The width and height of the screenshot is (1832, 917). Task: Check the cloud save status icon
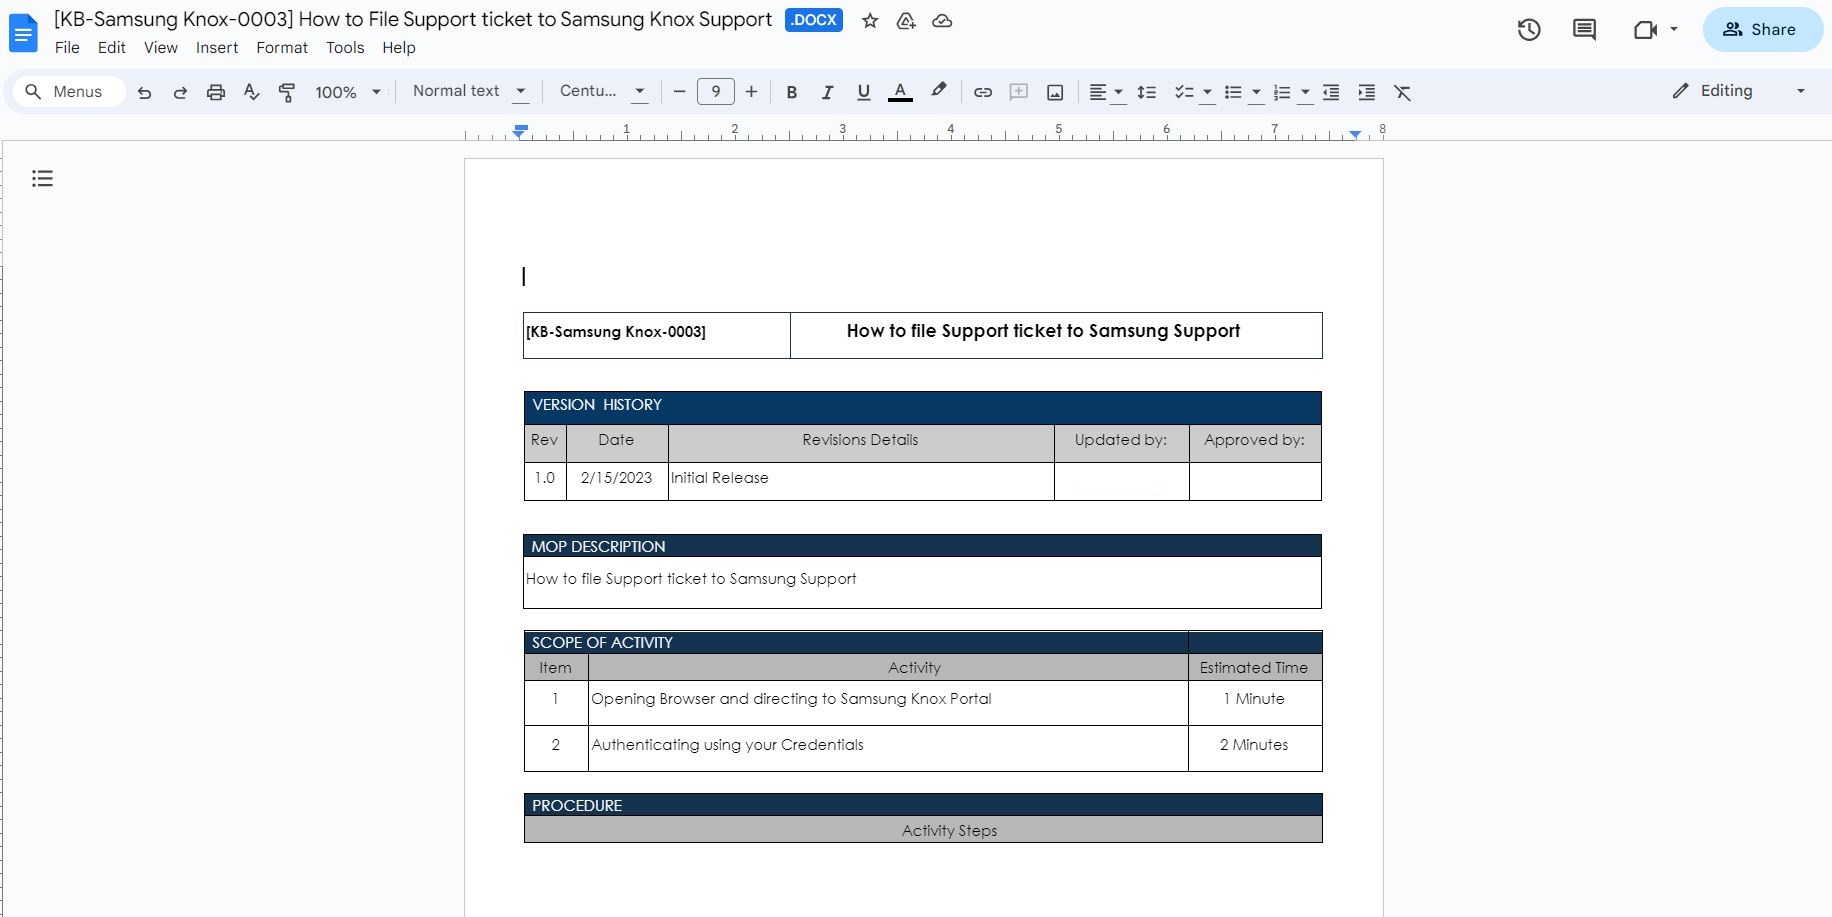pos(942,21)
